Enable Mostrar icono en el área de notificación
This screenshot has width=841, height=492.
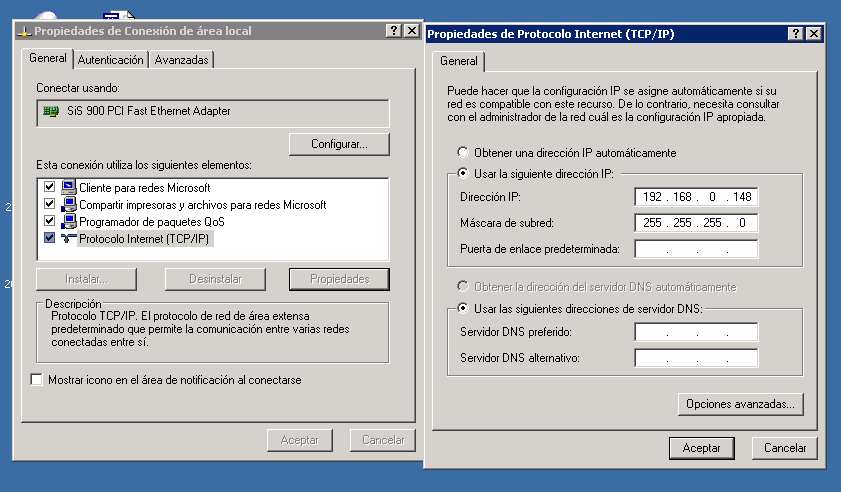pyautogui.click(x=36, y=380)
